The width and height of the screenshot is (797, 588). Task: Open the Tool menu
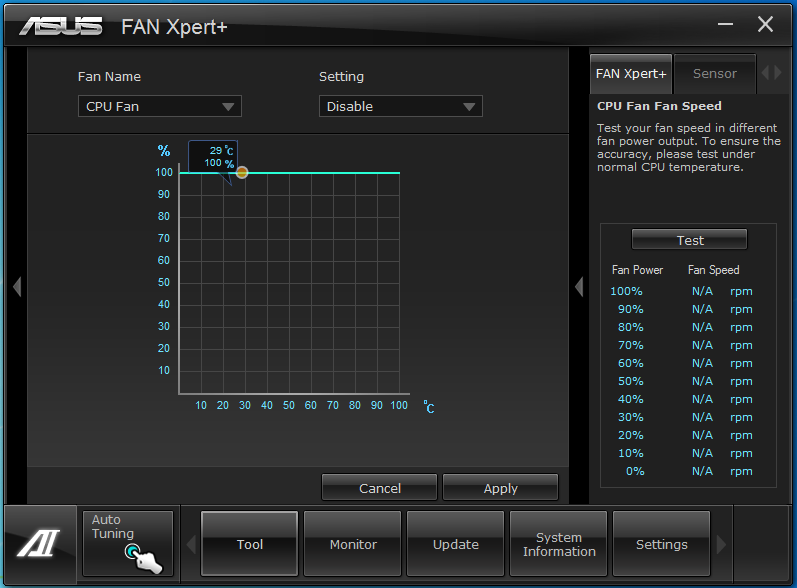pos(250,544)
